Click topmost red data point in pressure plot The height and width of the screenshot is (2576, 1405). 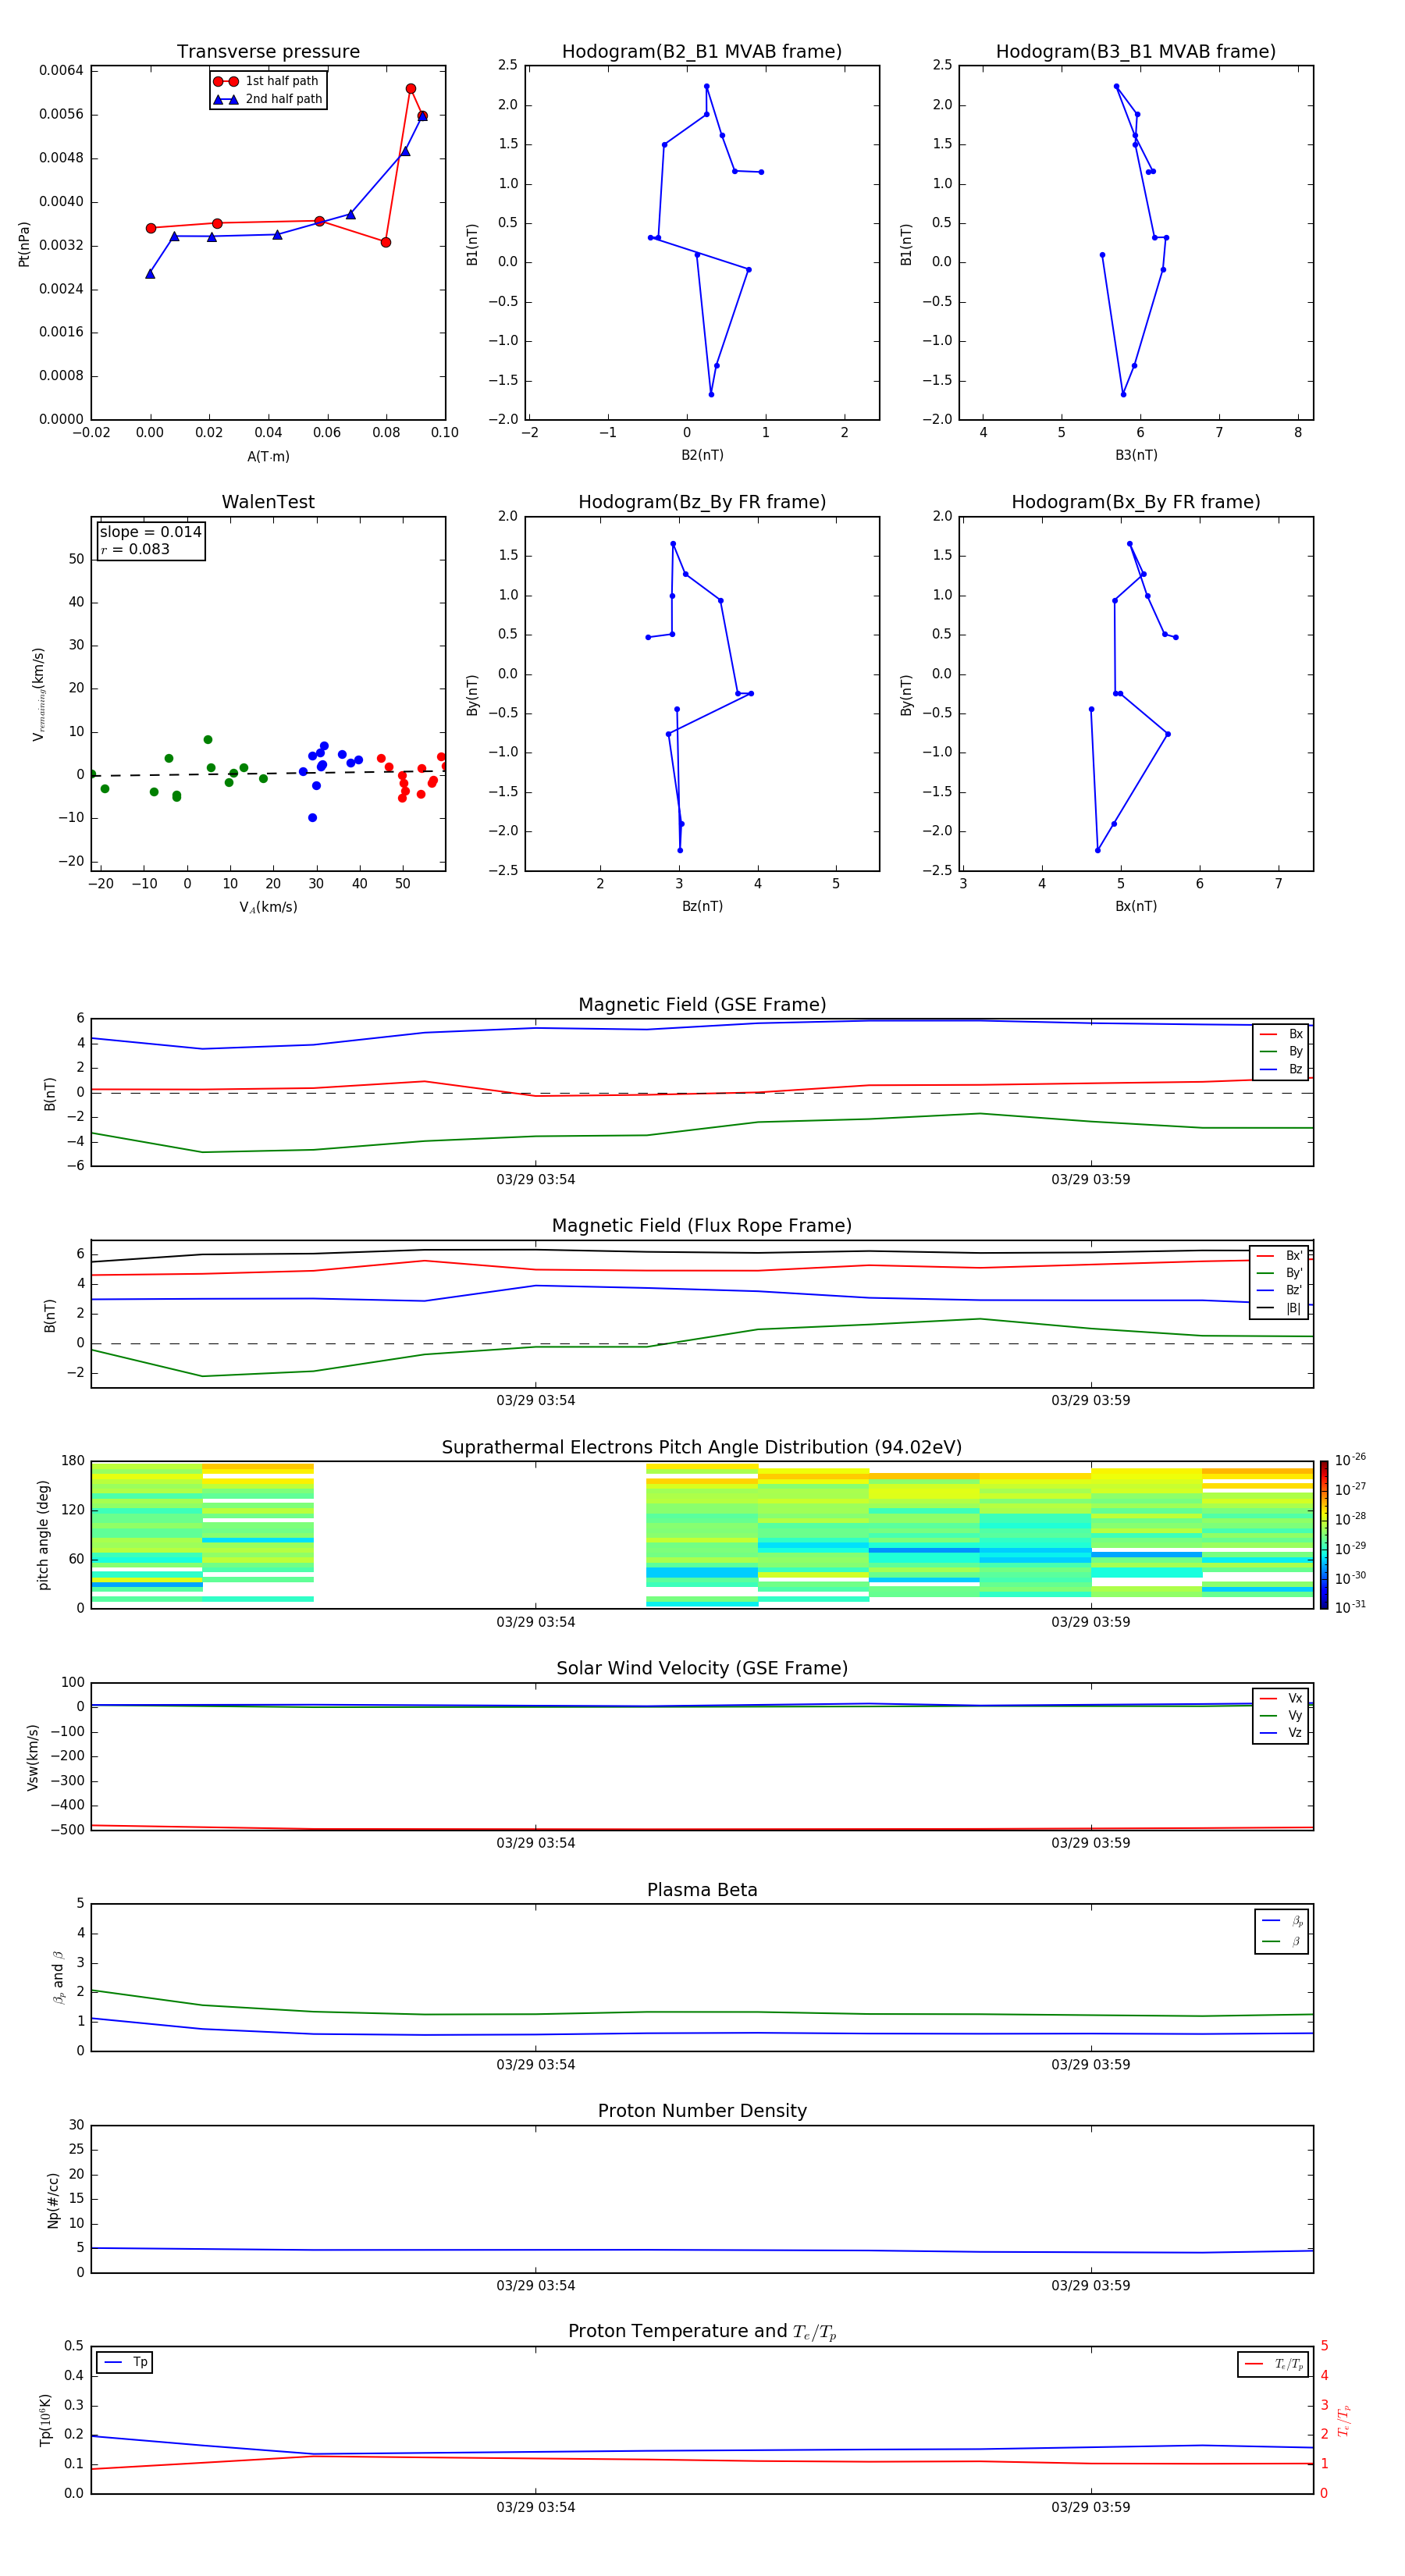(411, 89)
